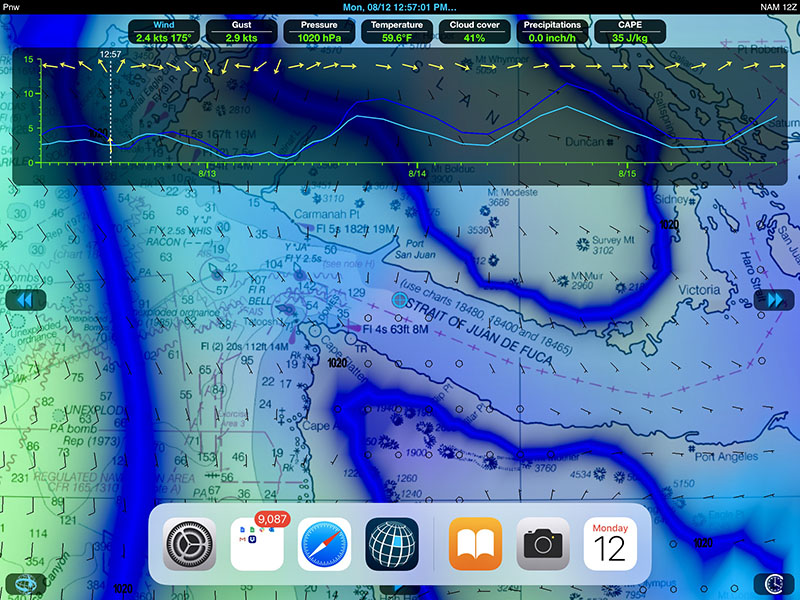Launch Safari from the dock
This screenshot has width=800, height=600.
(324, 544)
